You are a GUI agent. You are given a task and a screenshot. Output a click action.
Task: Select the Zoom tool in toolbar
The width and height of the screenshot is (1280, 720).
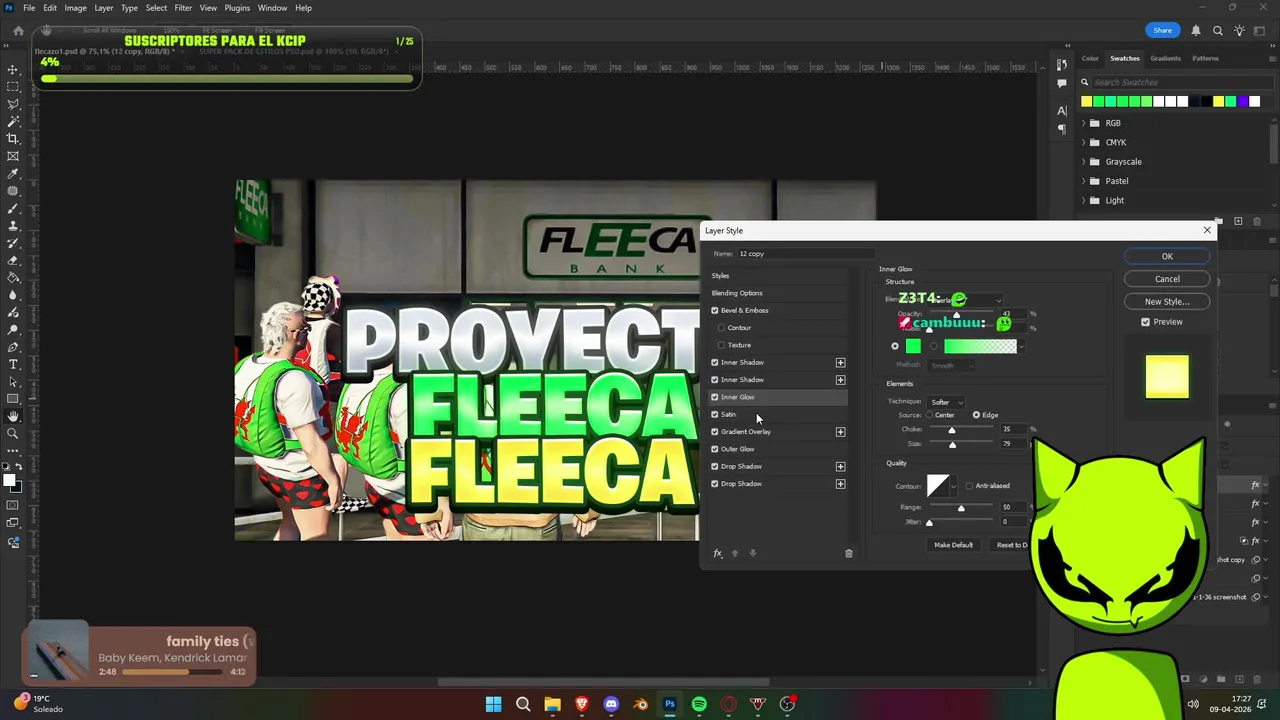13,433
